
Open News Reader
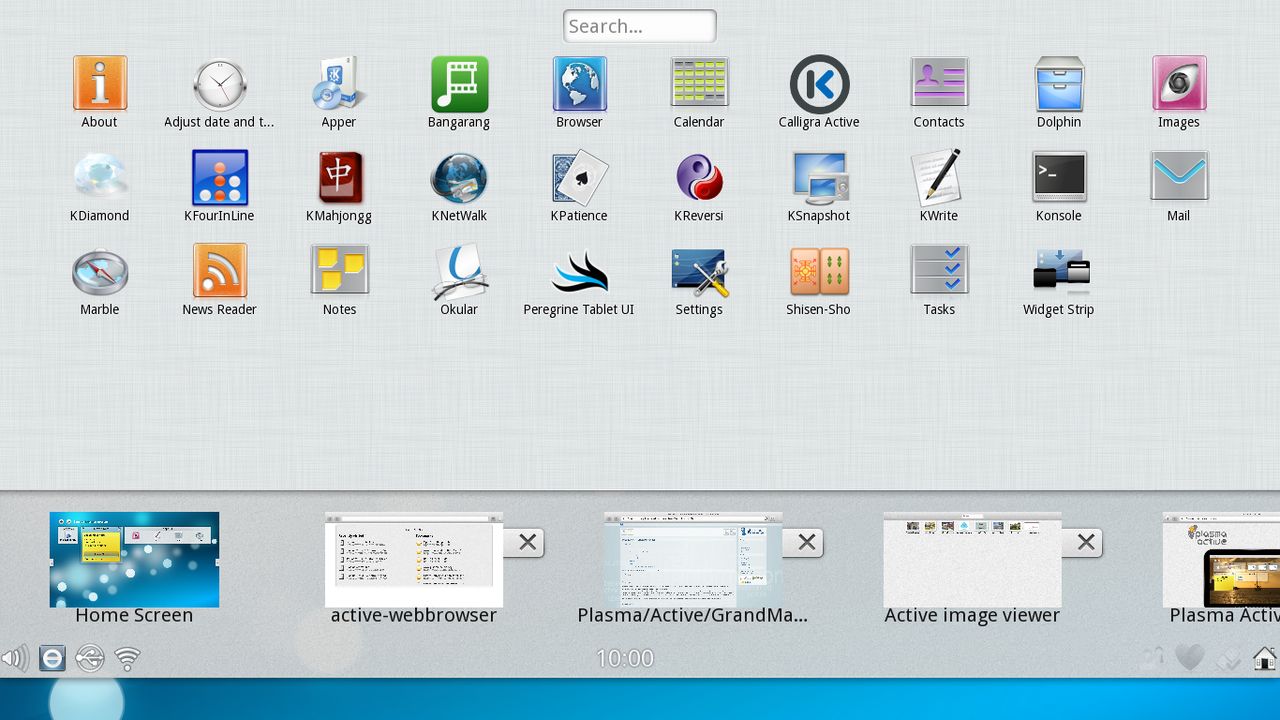(219, 280)
